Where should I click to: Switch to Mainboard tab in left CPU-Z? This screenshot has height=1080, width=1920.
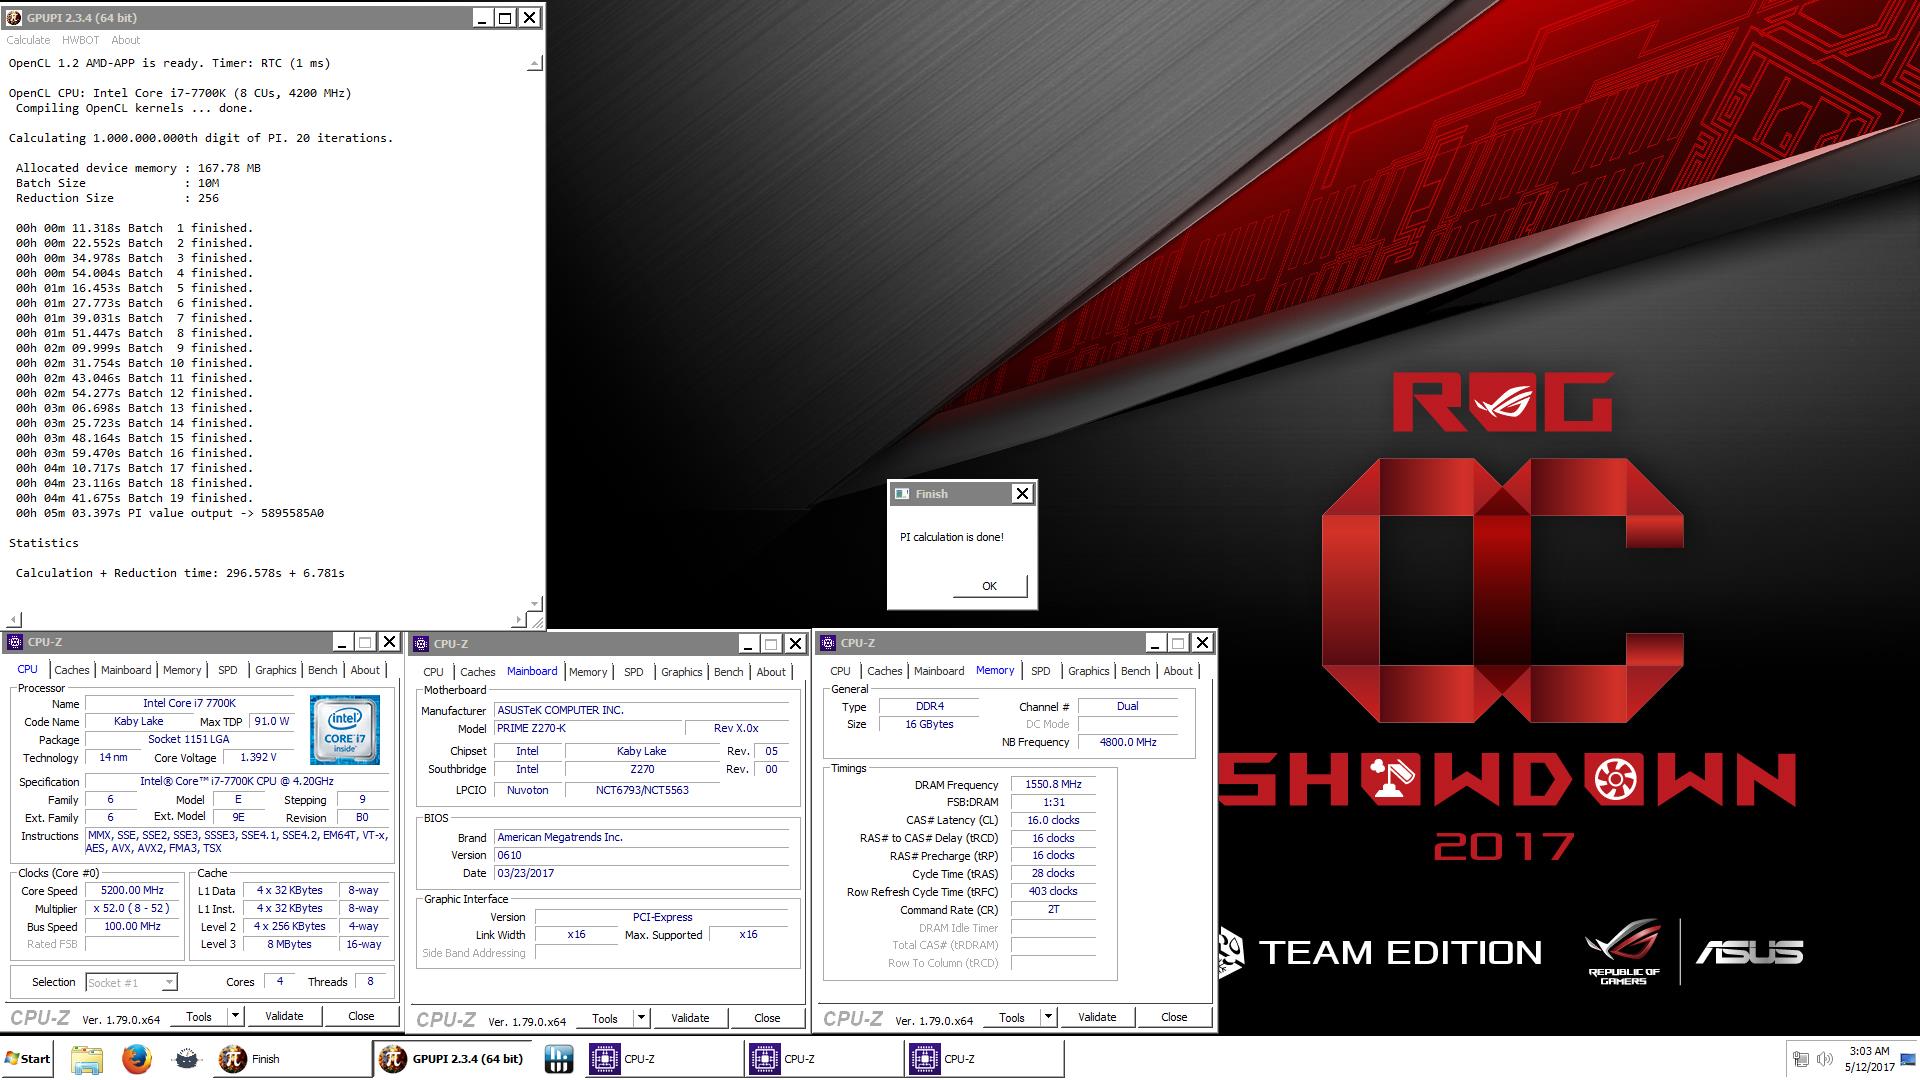click(x=126, y=670)
